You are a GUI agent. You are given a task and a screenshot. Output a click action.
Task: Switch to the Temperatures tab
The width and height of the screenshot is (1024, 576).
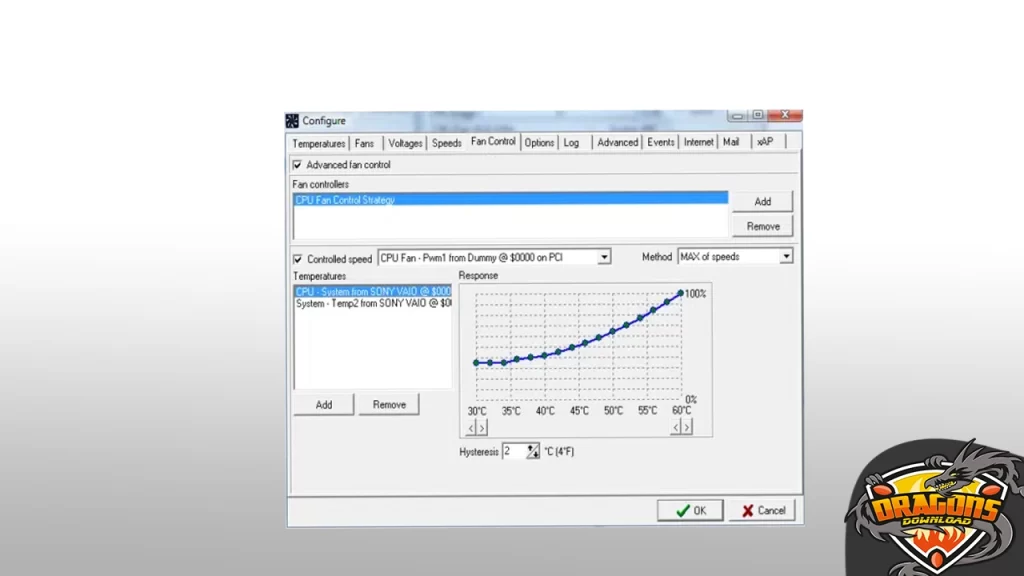(x=317, y=143)
